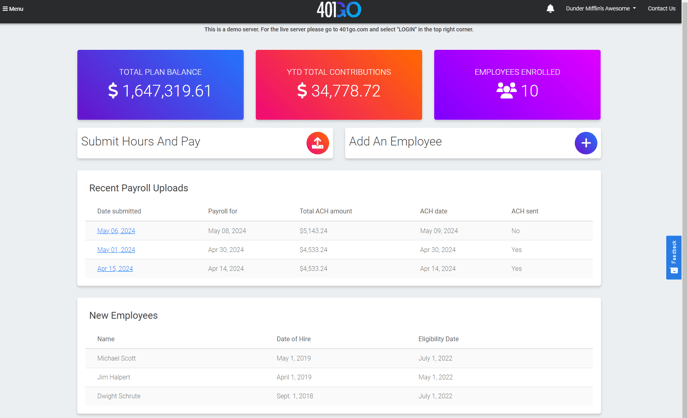Image resolution: width=688 pixels, height=418 pixels.
Task: Open the Apr 15, 2024 payroll upload
Action: tap(115, 269)
